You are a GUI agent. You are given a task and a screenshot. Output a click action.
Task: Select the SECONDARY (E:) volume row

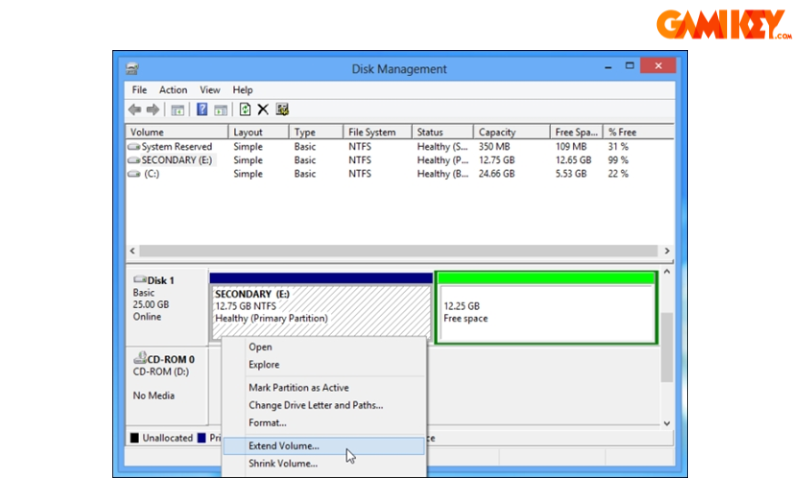click(x=176, y=160)
